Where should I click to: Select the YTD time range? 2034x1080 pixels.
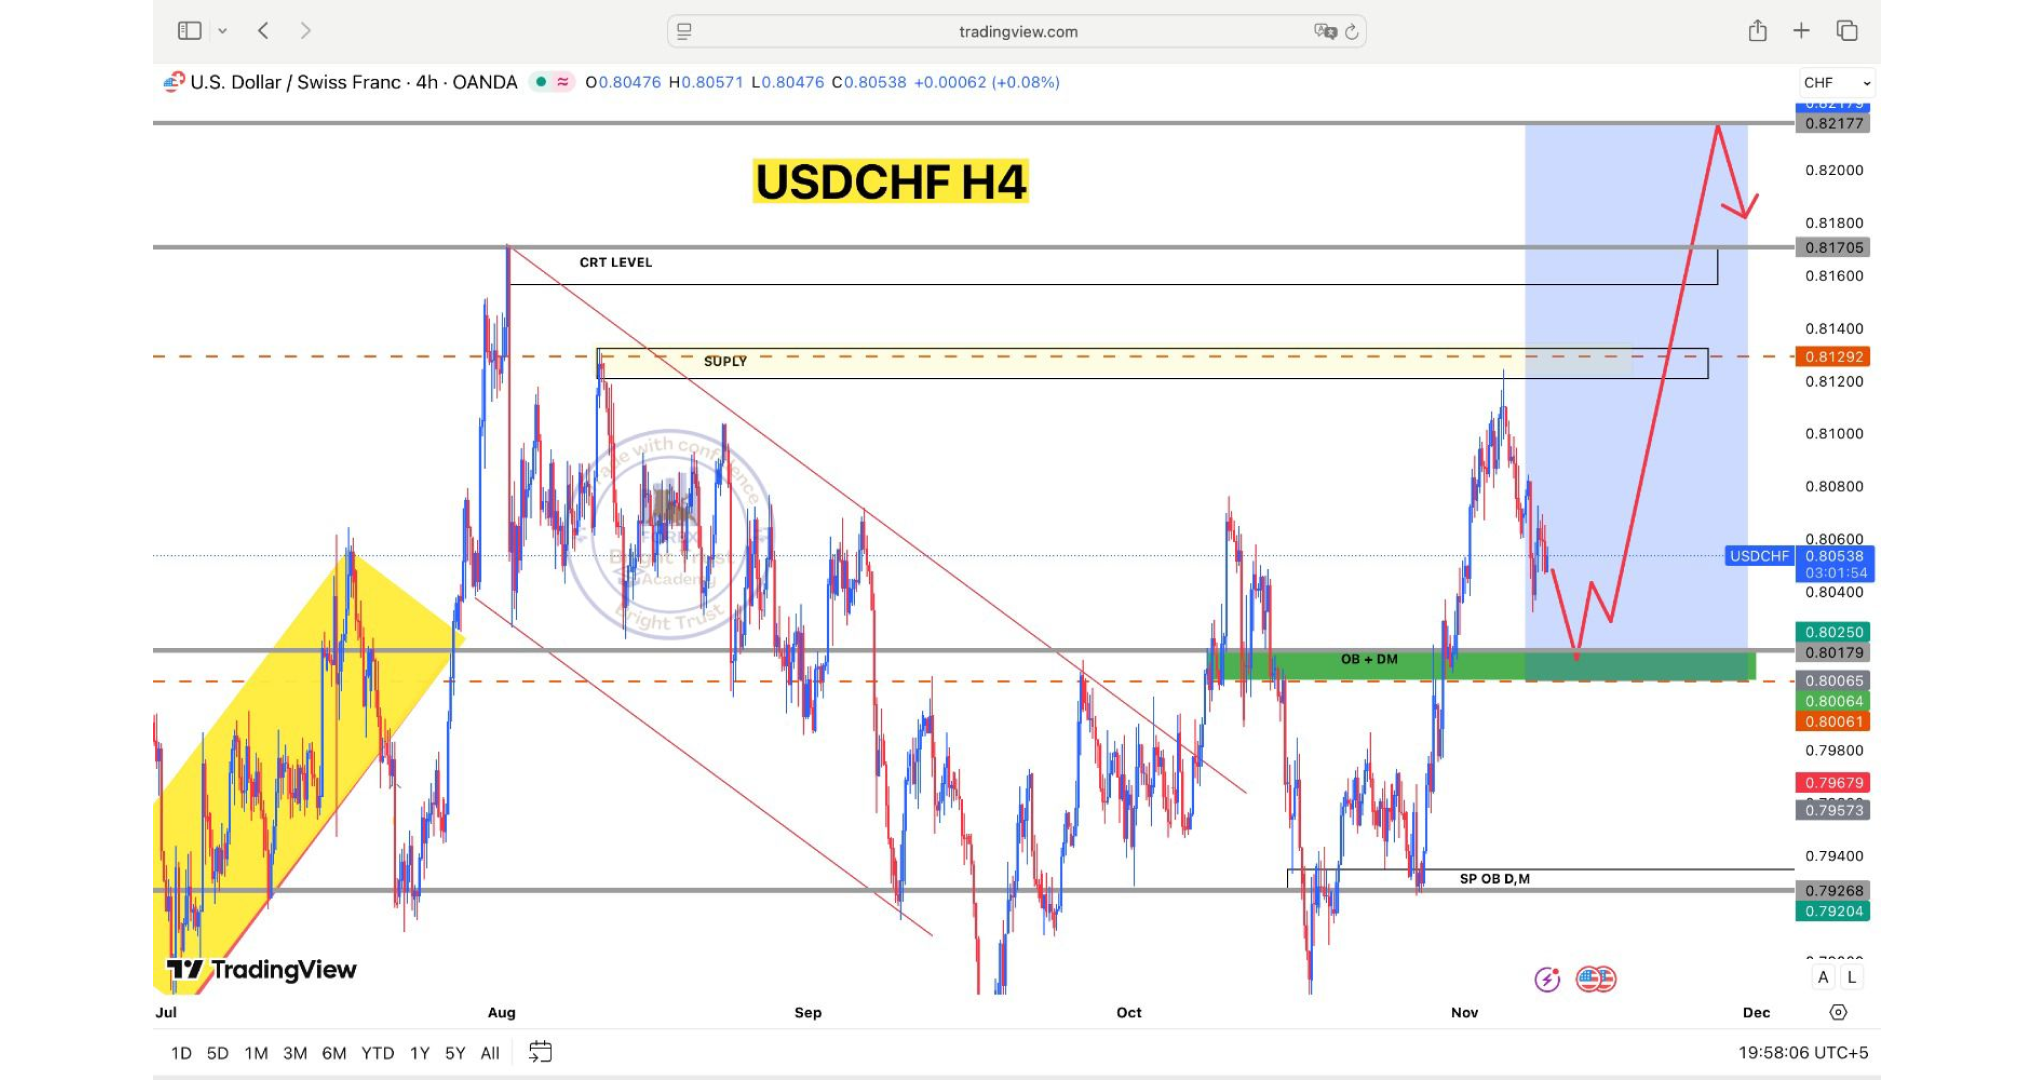tap(377, 1053)
